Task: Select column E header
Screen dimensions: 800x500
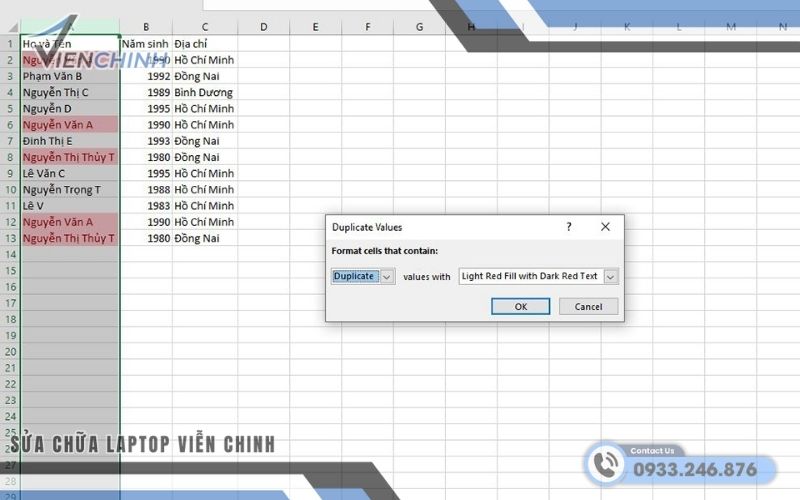Action: click(x=315, y=27)
